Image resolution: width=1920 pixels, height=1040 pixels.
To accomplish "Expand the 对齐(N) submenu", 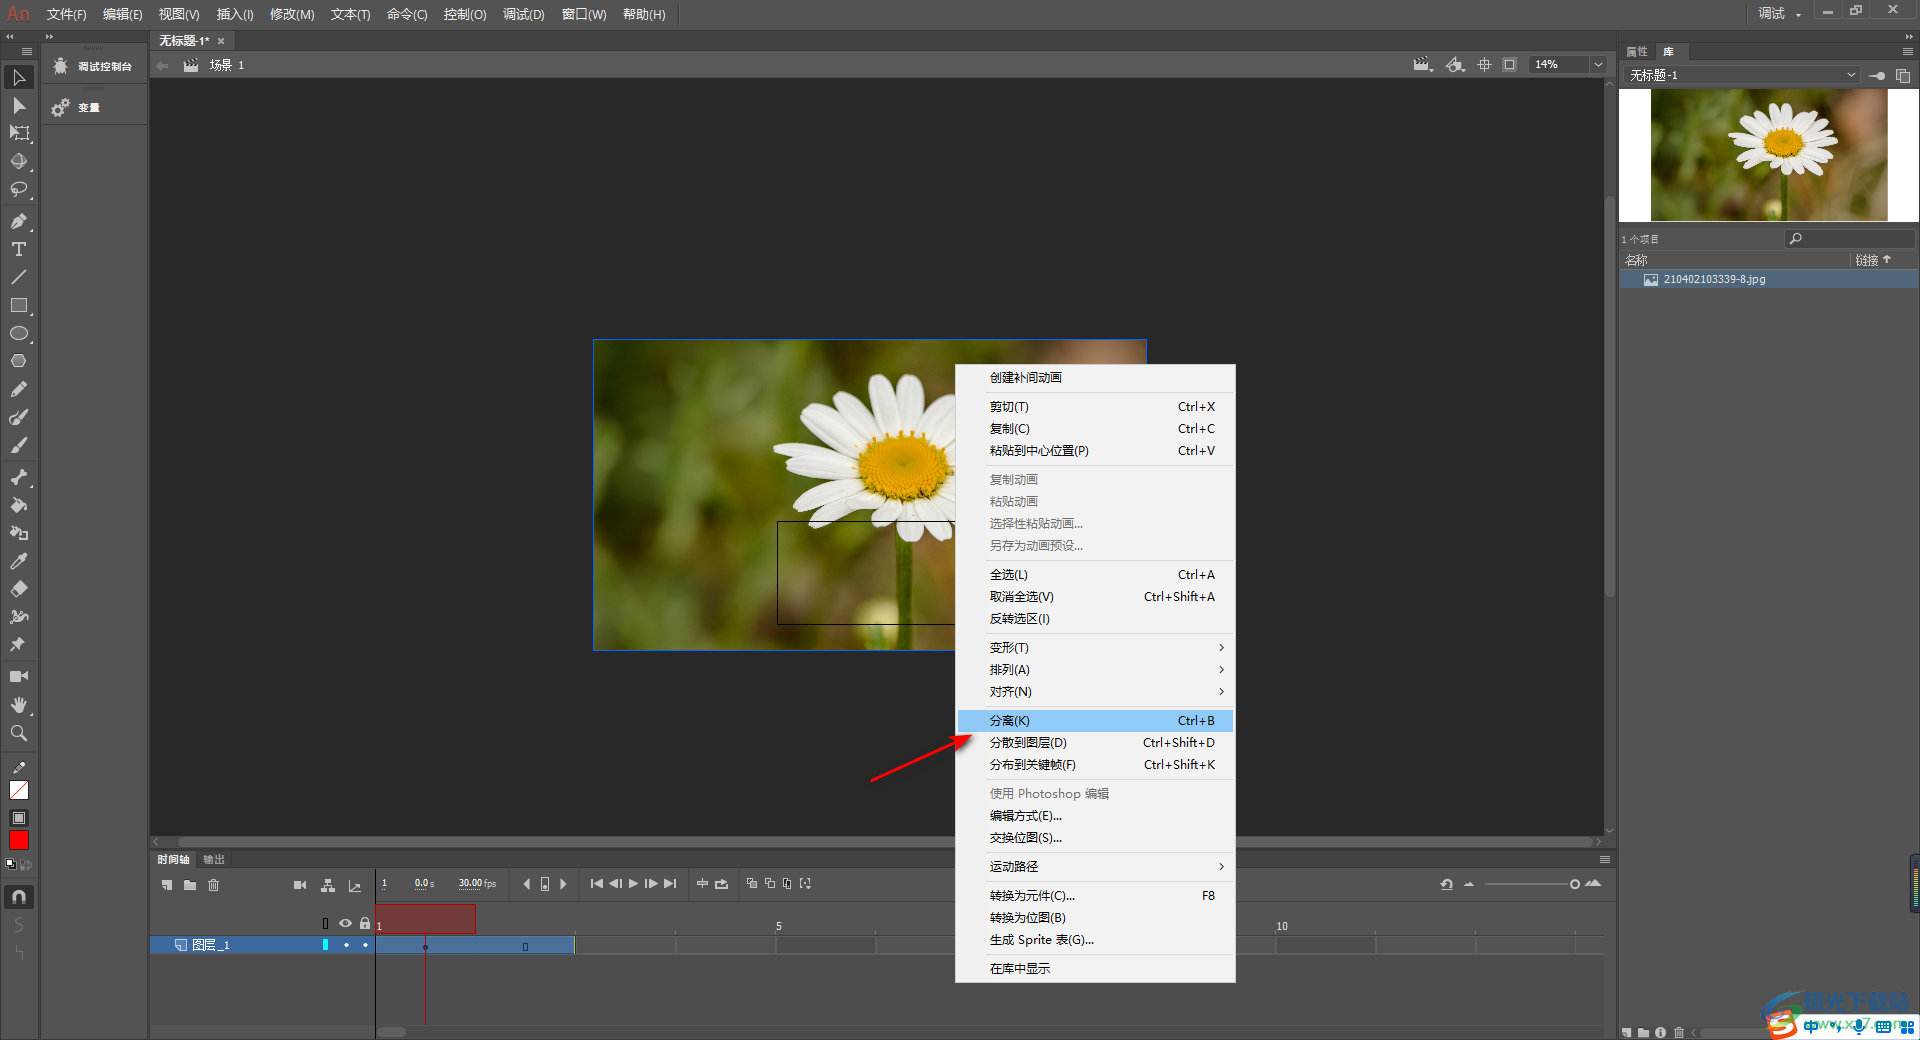I will pyautogui.click(x=1095, y=692).
